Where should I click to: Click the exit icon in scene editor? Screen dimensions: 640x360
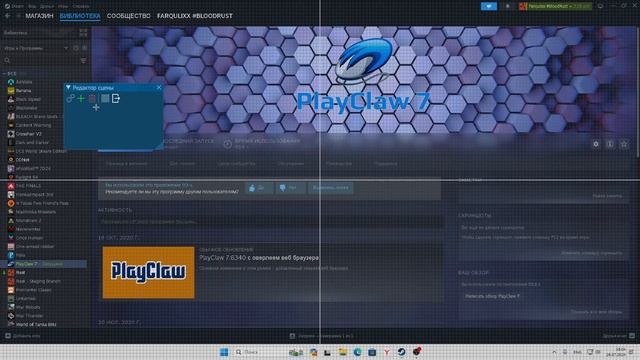coord(116,98)
